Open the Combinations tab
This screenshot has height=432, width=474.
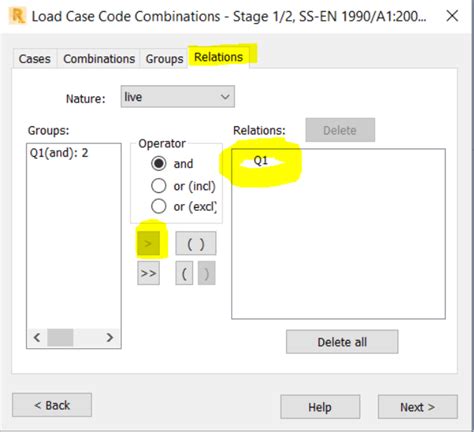tap(99, 59)
